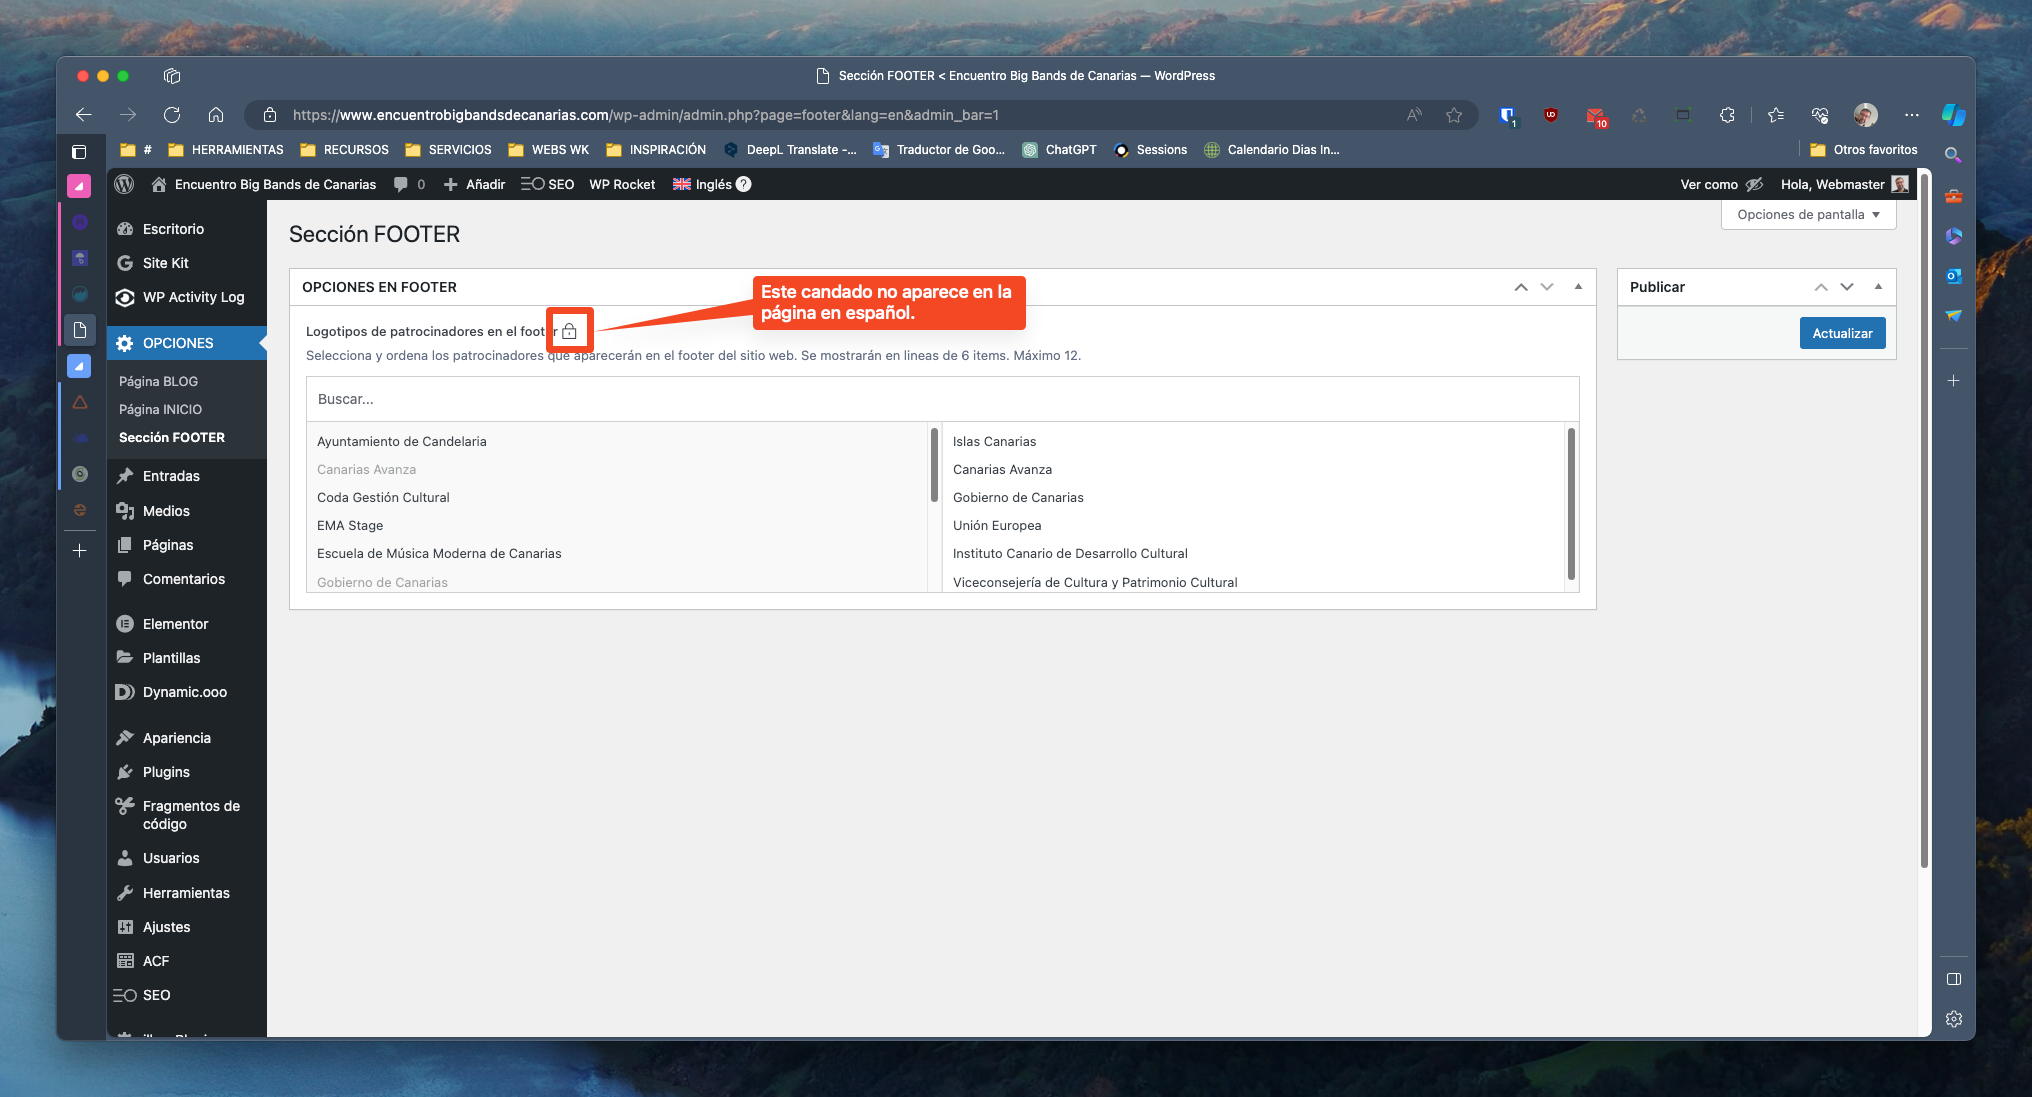Toggle the vertical tabs pane icon
The image size is (2032, 1097).
coord(80,152)
